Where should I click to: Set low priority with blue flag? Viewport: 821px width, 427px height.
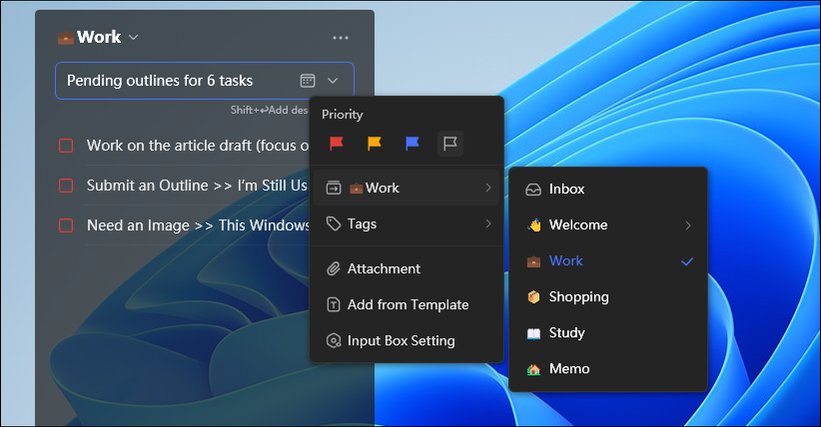(x=412, y=144)
